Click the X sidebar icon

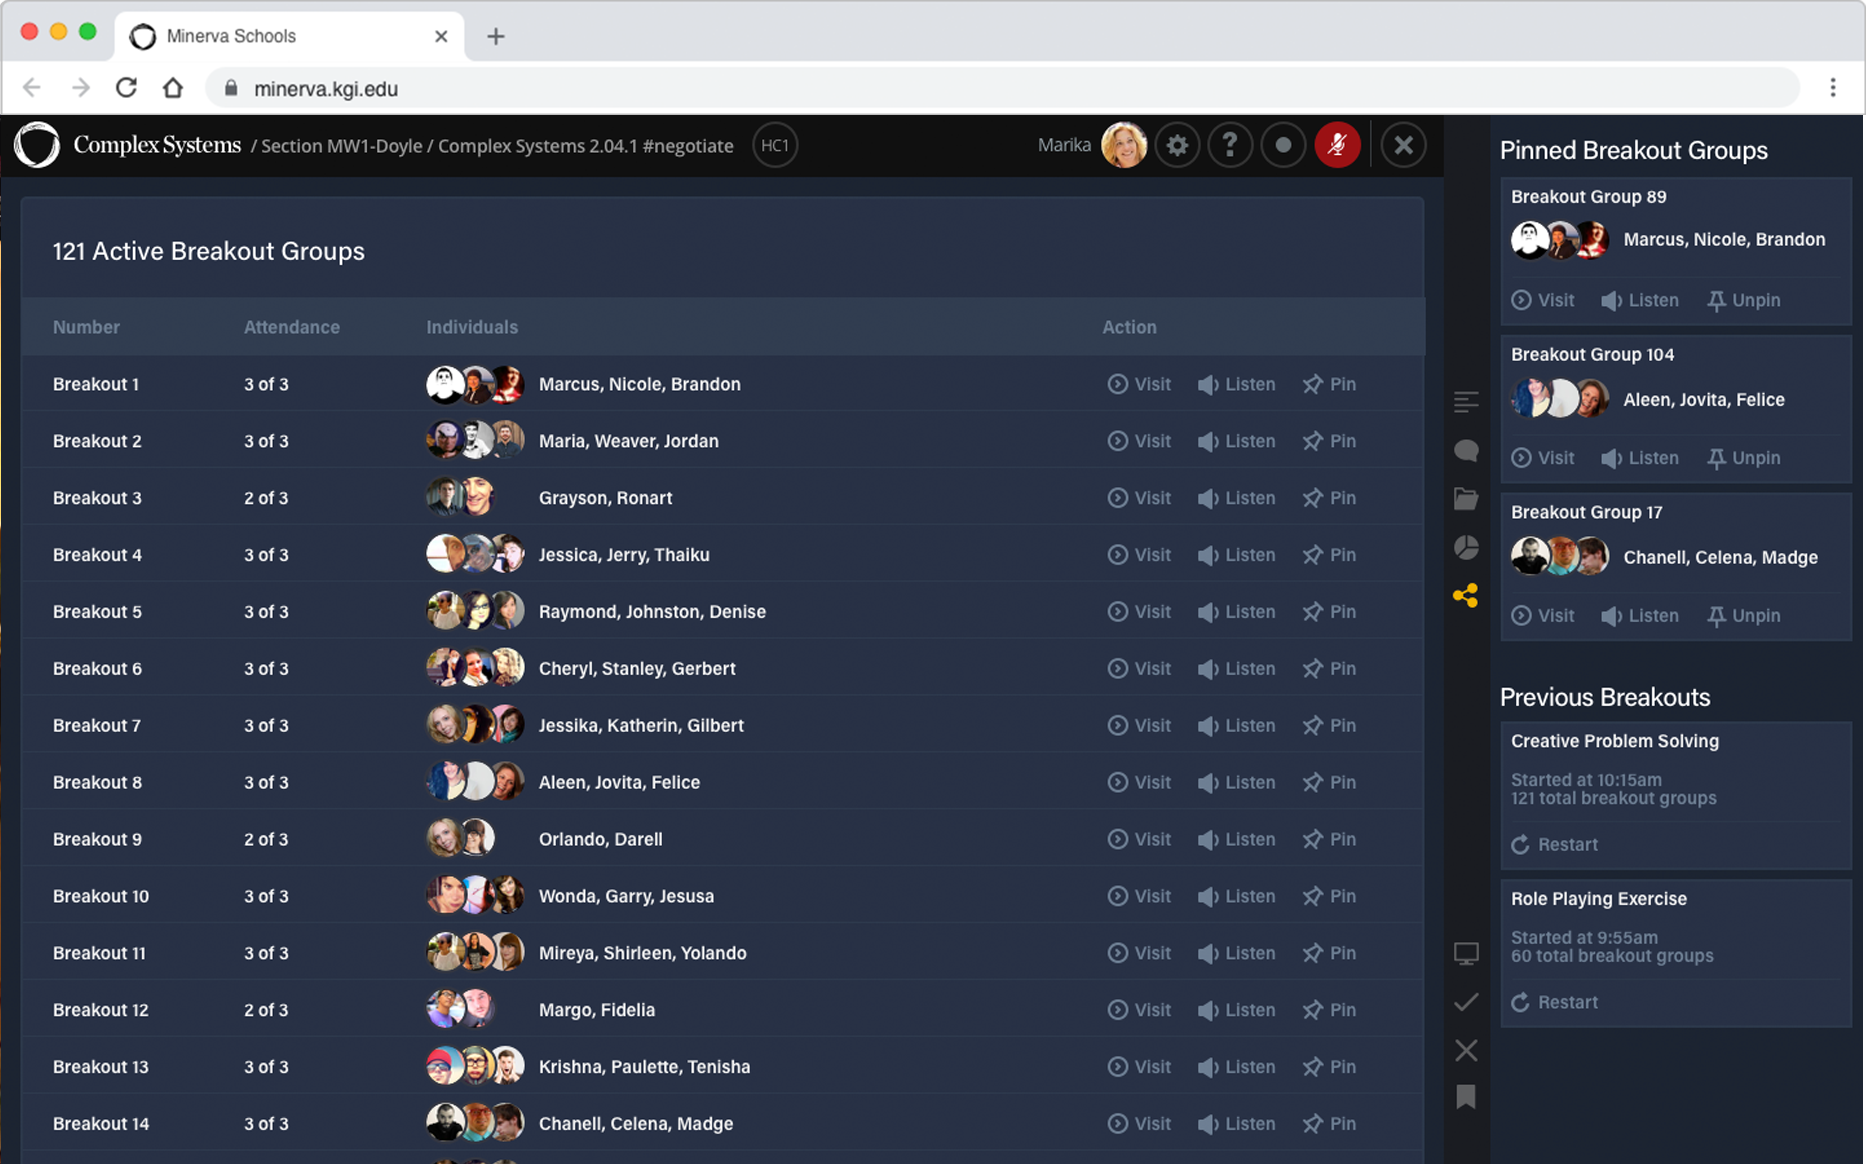1466,1050
